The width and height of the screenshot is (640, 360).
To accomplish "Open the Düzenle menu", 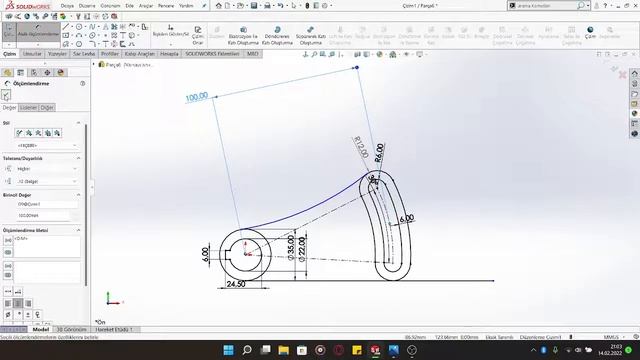I will coord(87,6).
